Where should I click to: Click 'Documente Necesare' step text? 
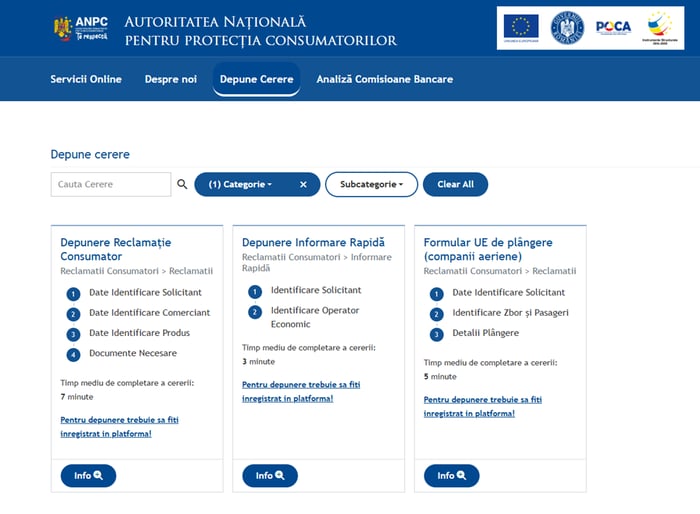pos(133,353)
